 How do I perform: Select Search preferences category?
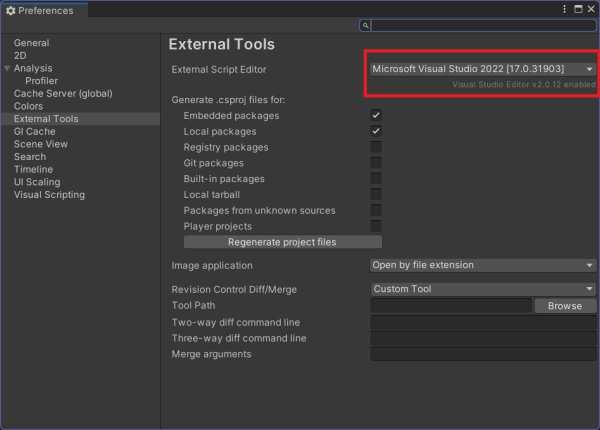pyautogui.click(x=30, y=156)
